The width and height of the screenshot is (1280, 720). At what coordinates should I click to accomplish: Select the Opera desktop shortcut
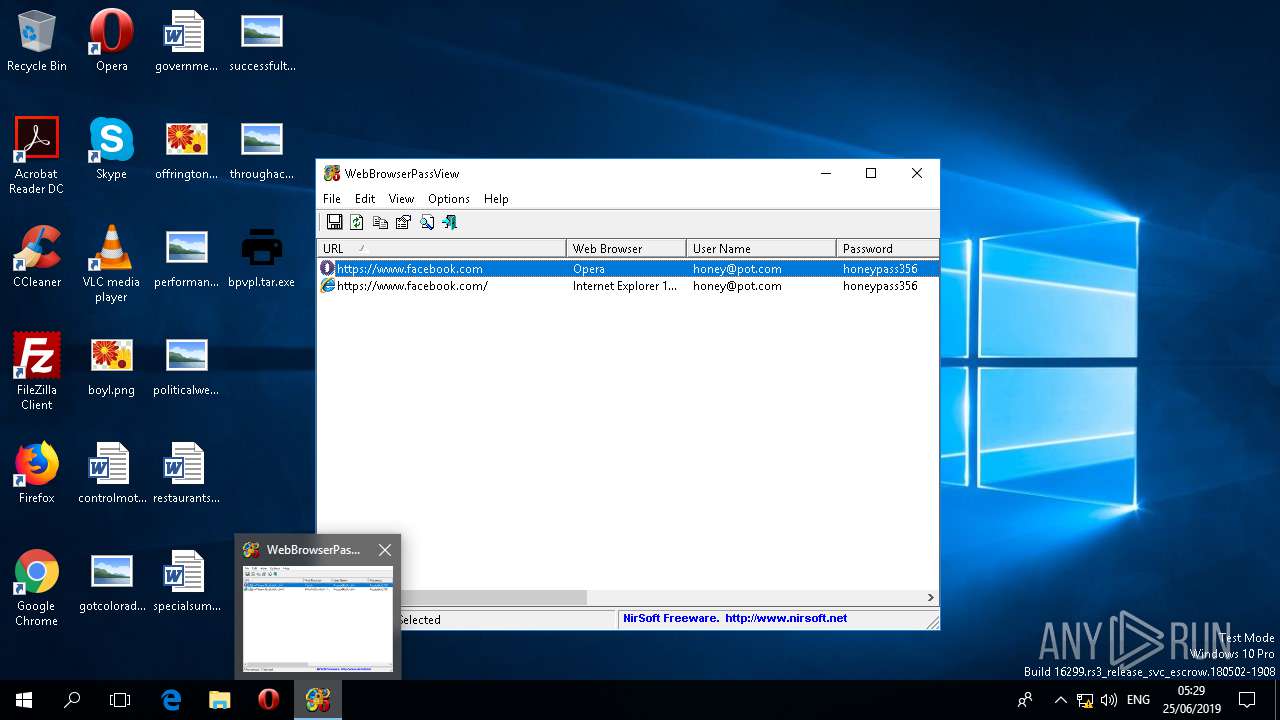(111, 41)
